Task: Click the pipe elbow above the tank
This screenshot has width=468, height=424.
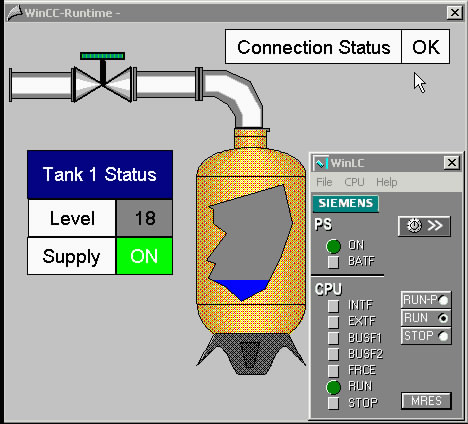Action: pyautogui.click(x=237, y=98)
